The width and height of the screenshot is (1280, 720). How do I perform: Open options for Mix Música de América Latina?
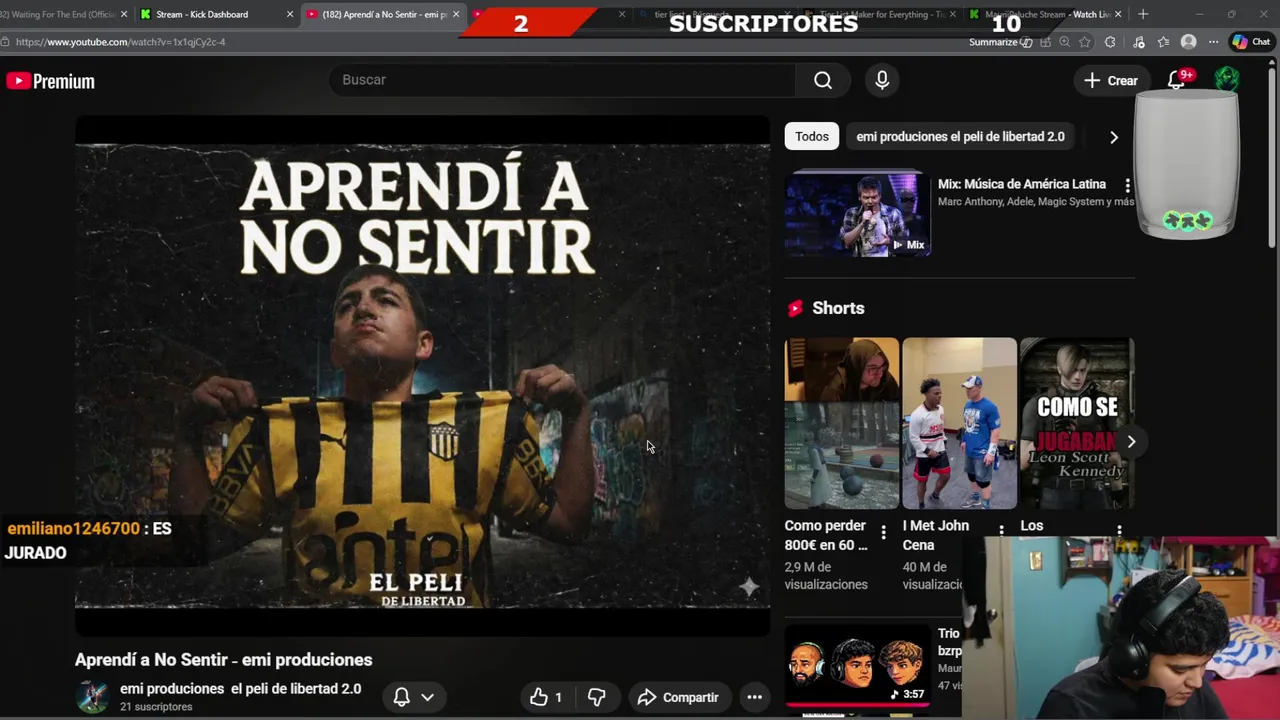coord(1127,186)
